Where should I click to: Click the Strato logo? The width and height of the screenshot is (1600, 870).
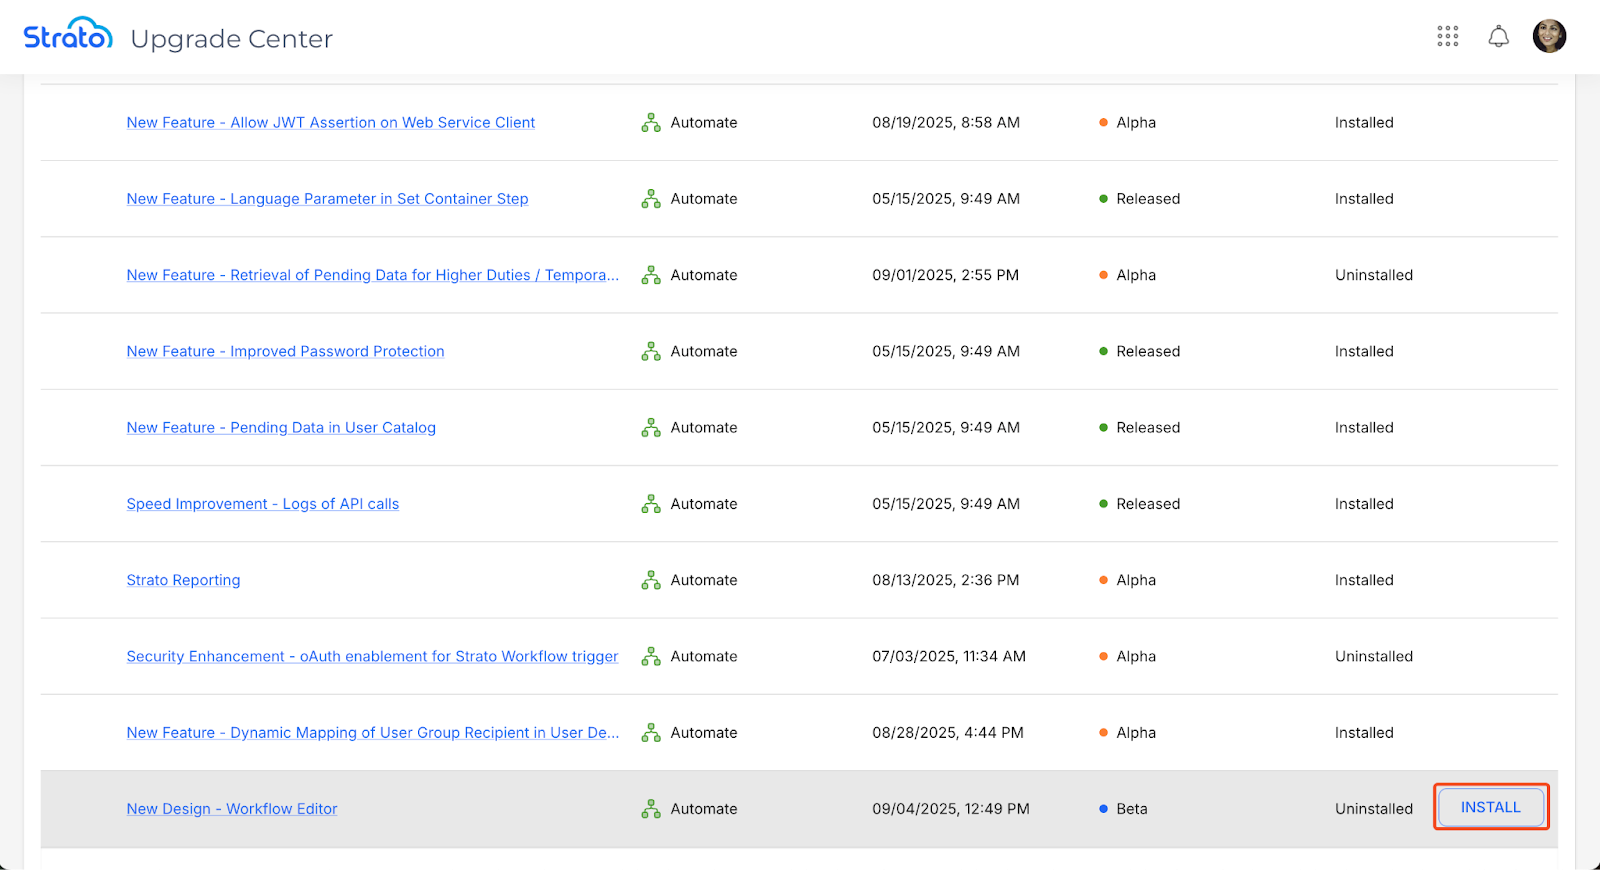[68, 35]
